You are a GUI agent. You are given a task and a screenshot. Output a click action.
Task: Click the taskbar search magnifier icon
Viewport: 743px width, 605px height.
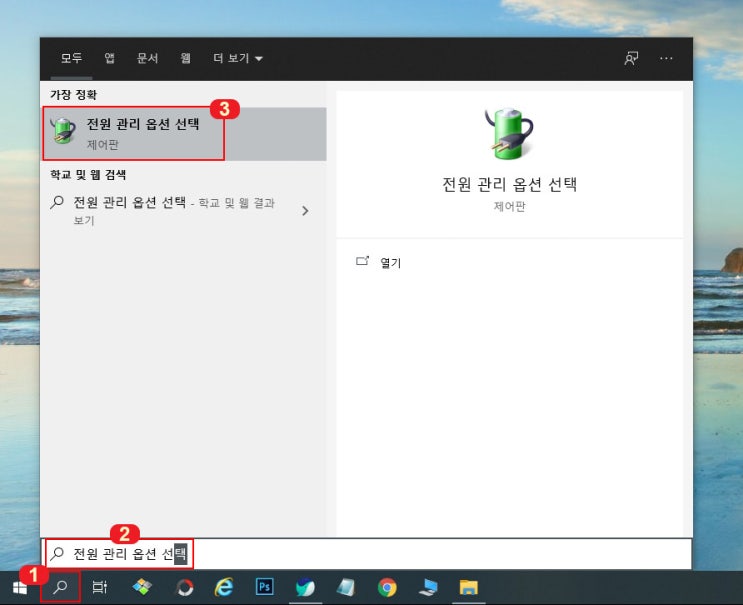click(60, 587)
